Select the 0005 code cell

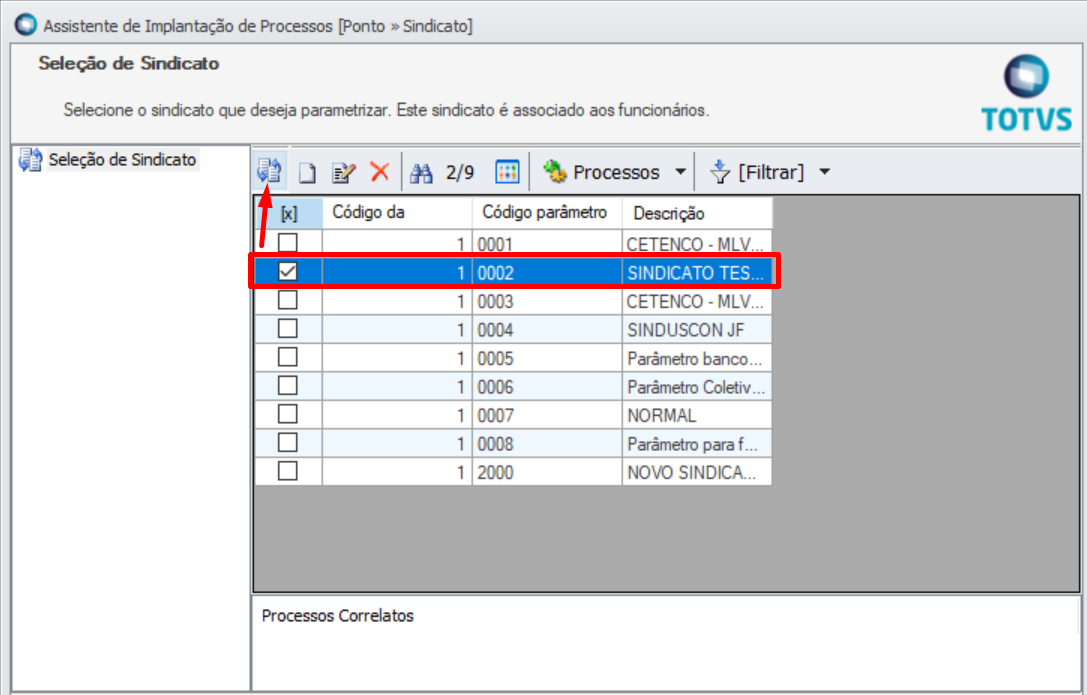pyautogui.click(x=547, y=358)
